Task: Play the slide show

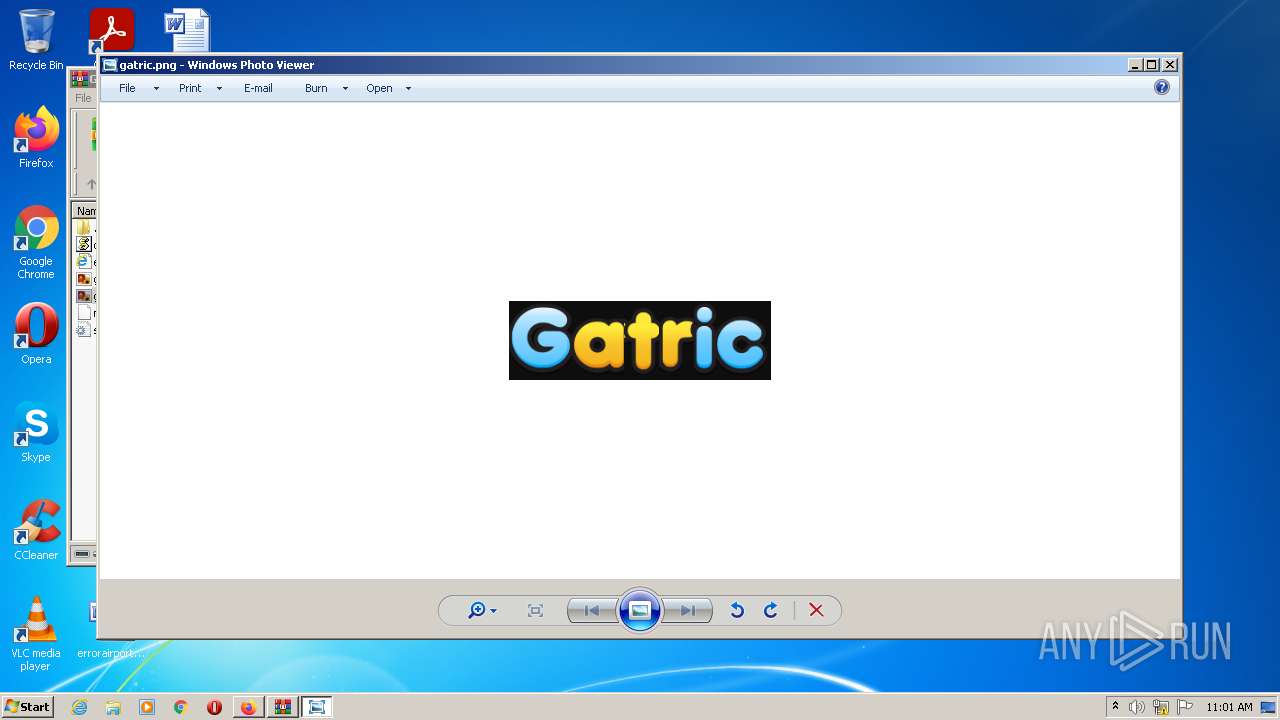Action: (640, 610)
